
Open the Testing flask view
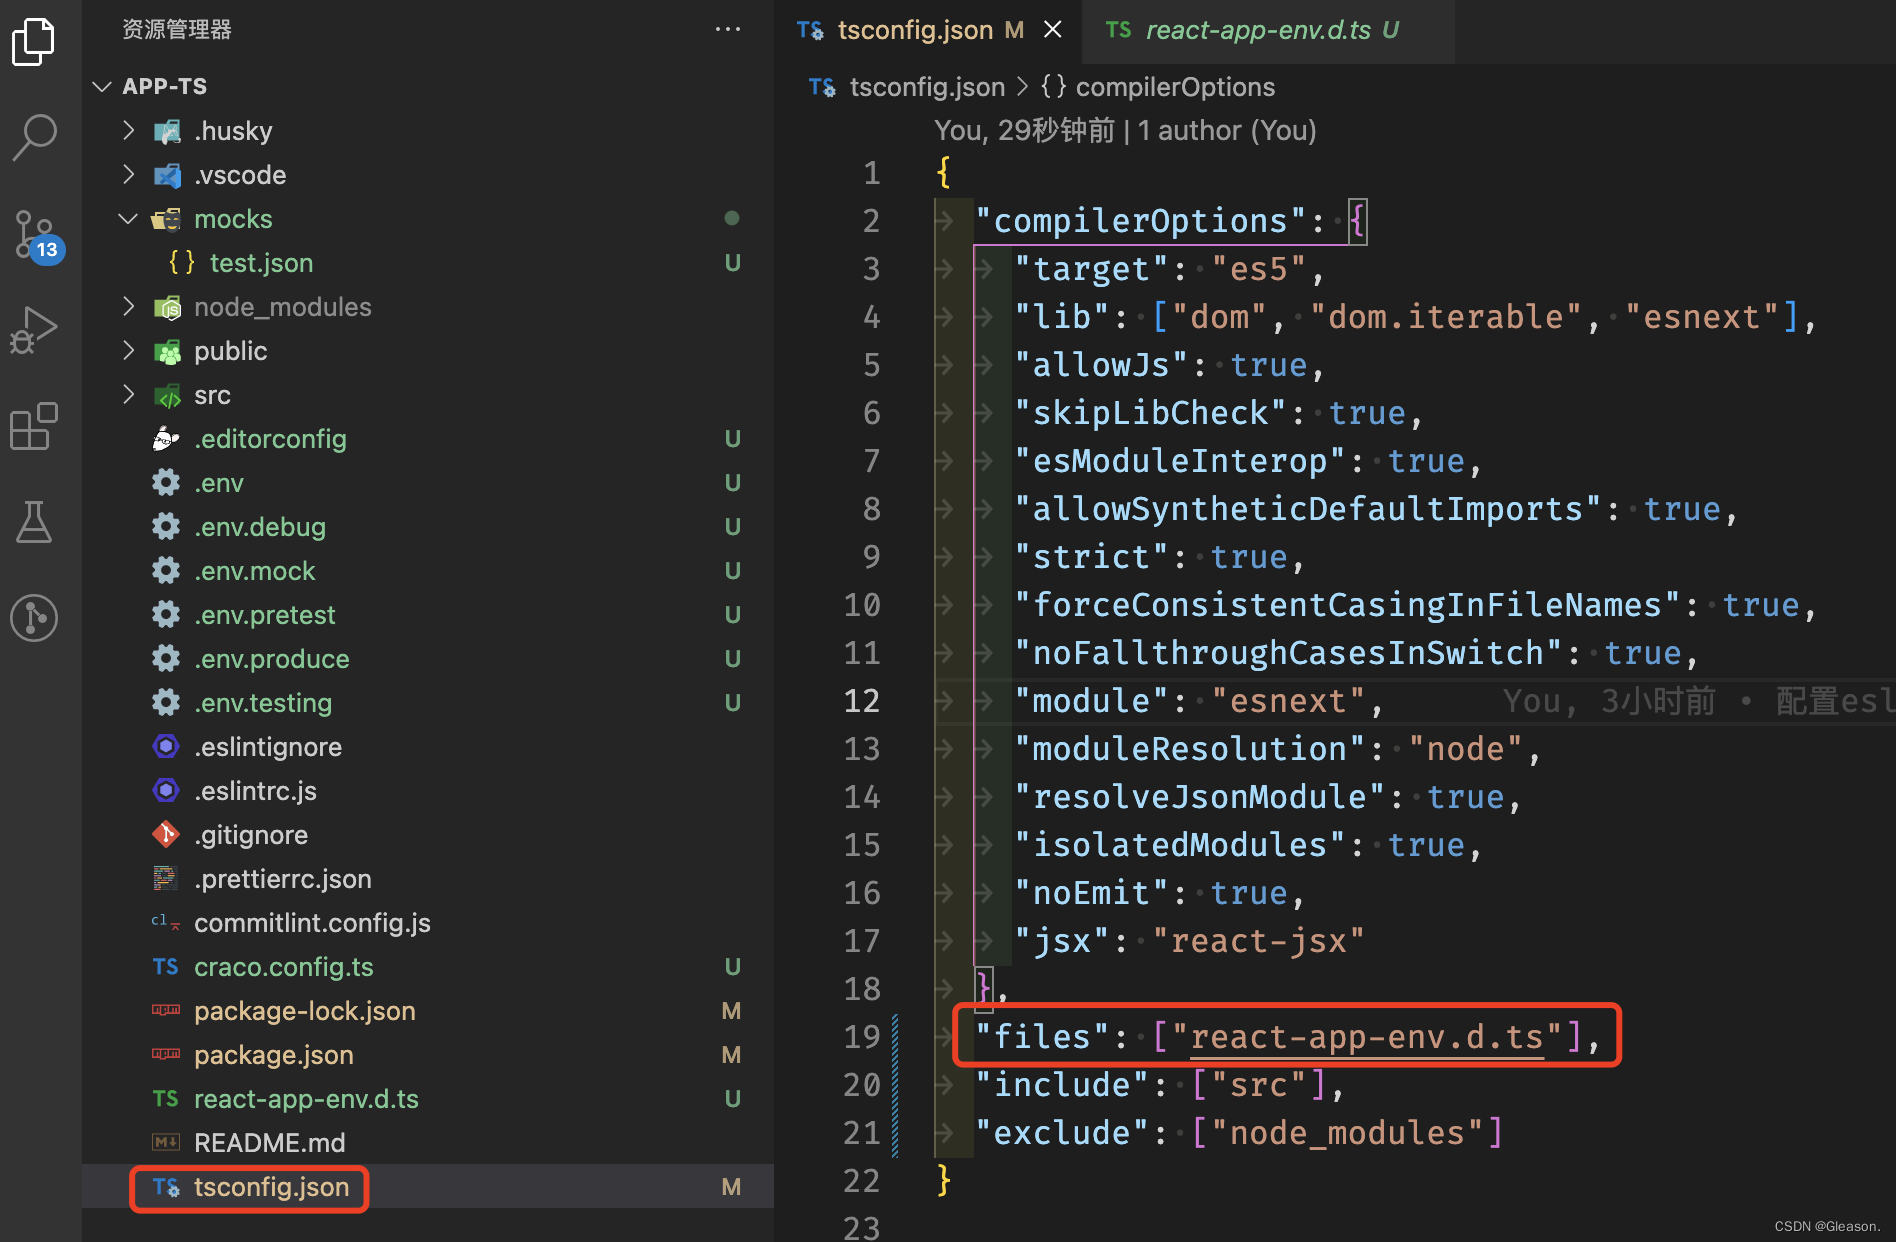coord(34,522)
